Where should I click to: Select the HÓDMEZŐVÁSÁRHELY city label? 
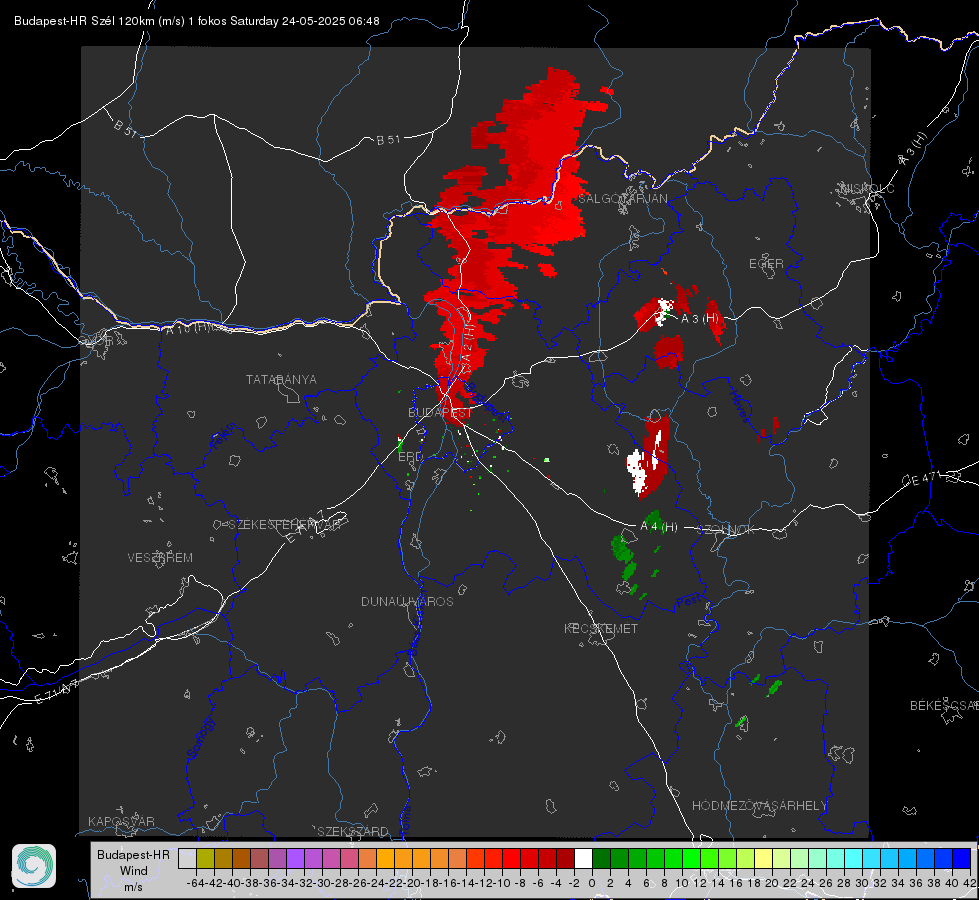click(x=759, y=806)
